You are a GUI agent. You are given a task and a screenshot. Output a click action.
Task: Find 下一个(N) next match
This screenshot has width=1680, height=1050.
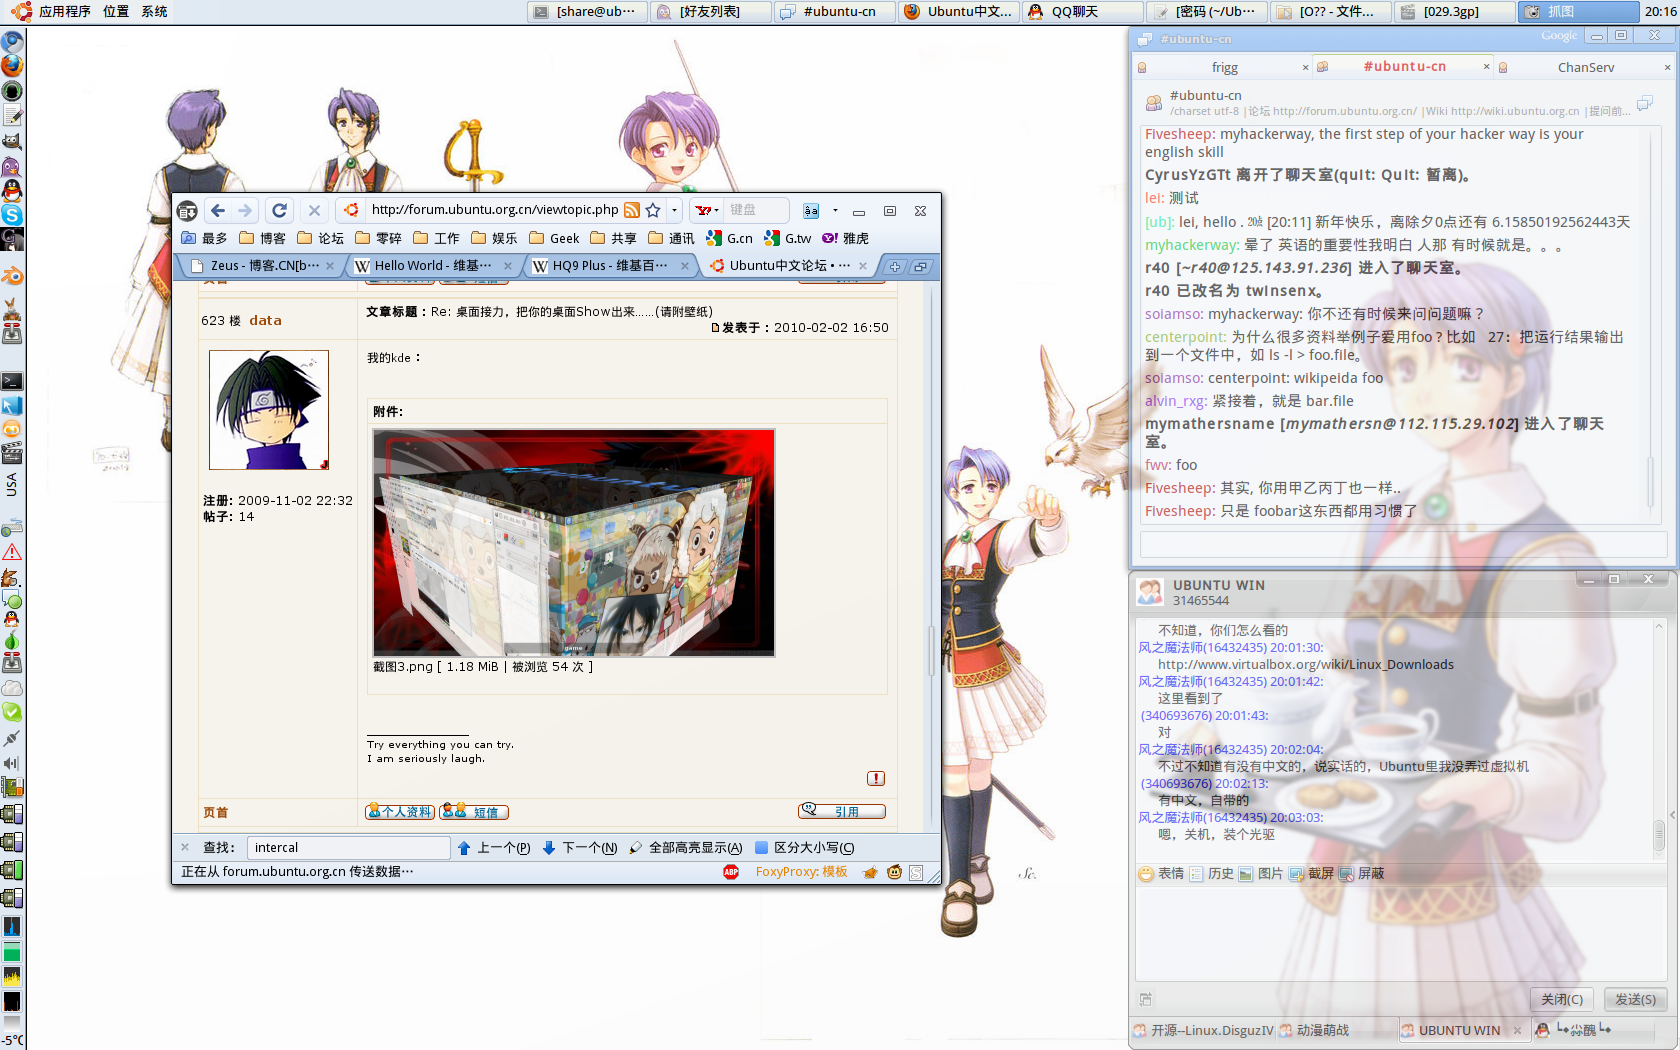[x=580, y=848]
